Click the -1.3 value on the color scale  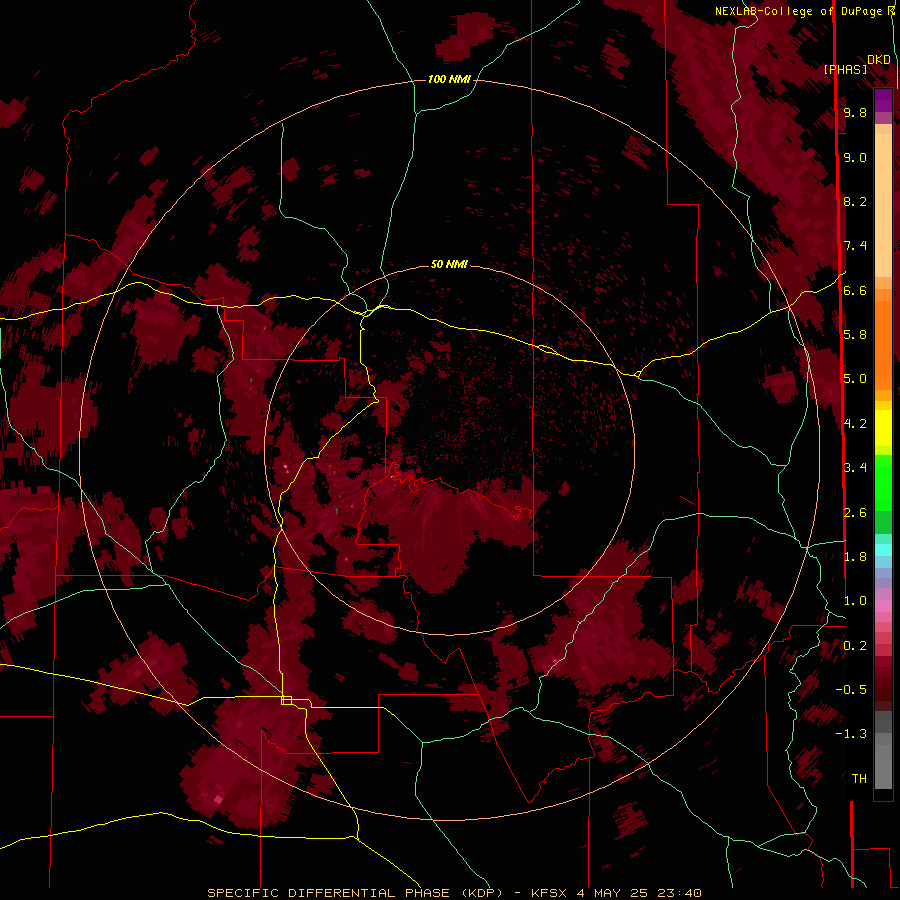851,734
